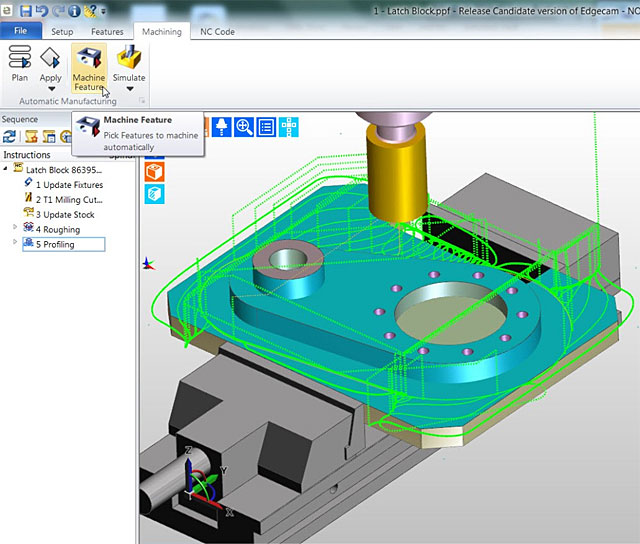
Task: Click the third Sequence toolbar window icon
Action: [x=49, y=136]
